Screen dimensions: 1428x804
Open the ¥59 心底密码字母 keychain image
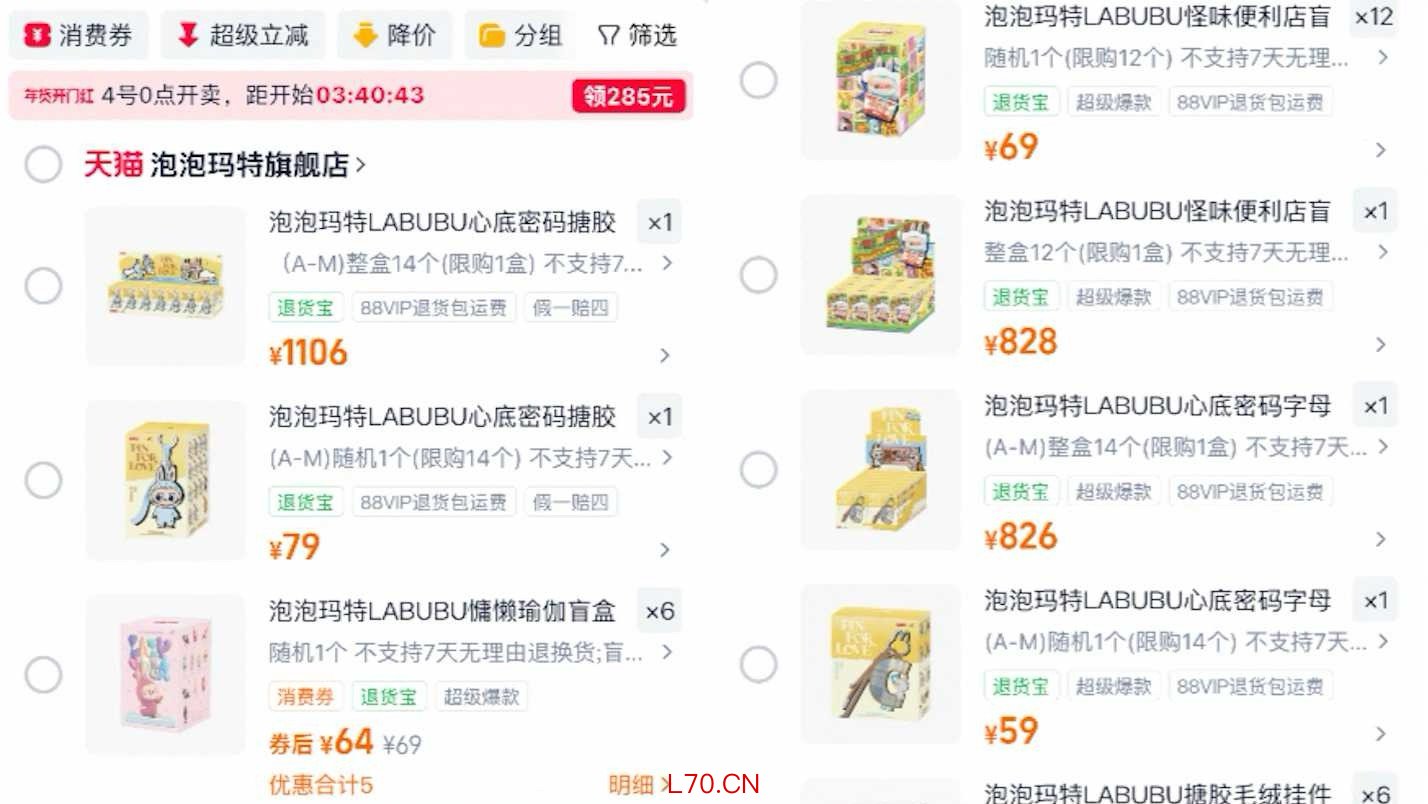click(x=881, y=664)
